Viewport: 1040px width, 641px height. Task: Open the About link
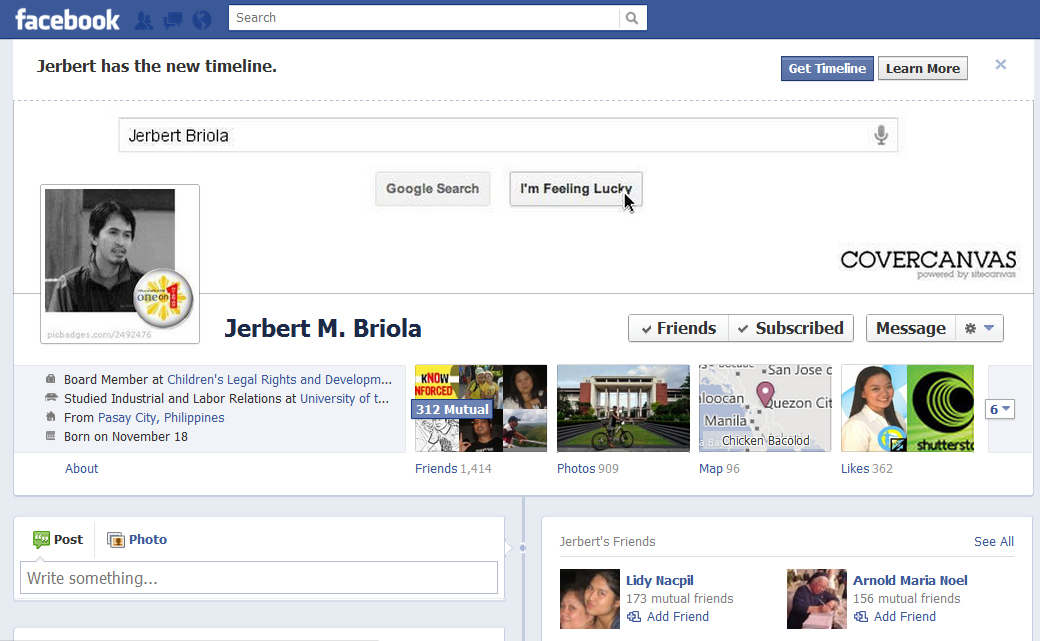click(x=82, y=468)
